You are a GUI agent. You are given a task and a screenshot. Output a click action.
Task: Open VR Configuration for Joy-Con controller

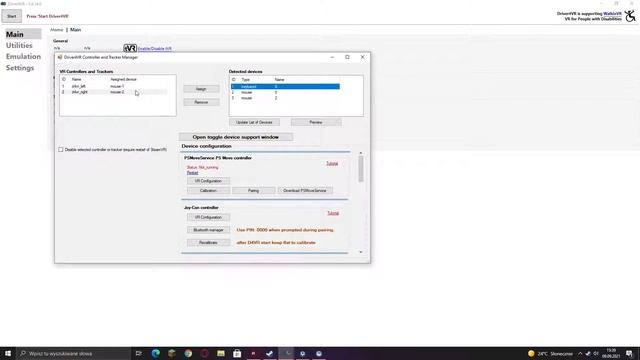208,217
